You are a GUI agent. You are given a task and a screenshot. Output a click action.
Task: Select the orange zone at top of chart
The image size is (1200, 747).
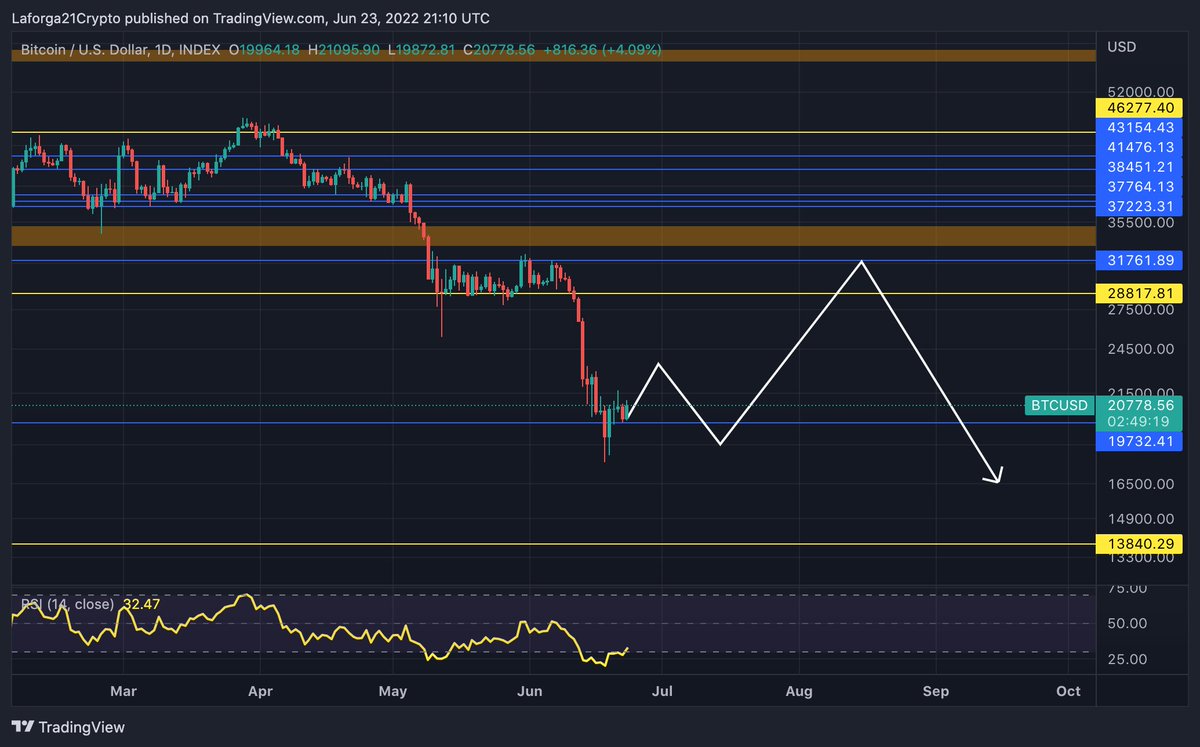[x=553, y=56]
